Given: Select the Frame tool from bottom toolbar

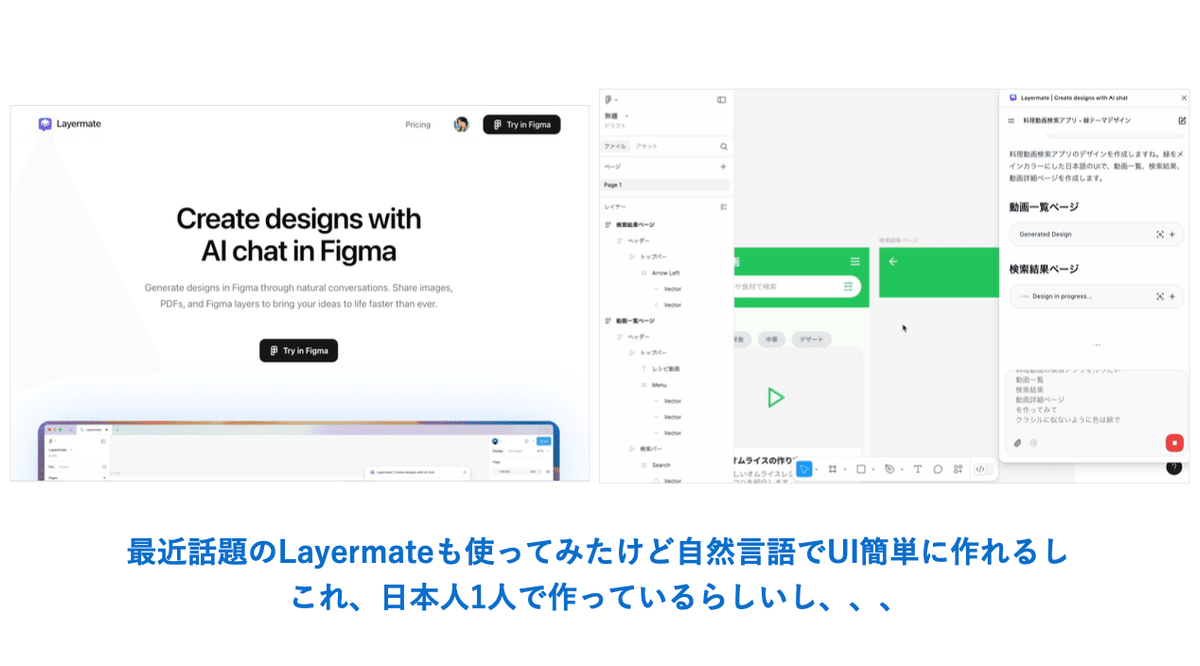Looking at the screenshot, I should 834,469.
